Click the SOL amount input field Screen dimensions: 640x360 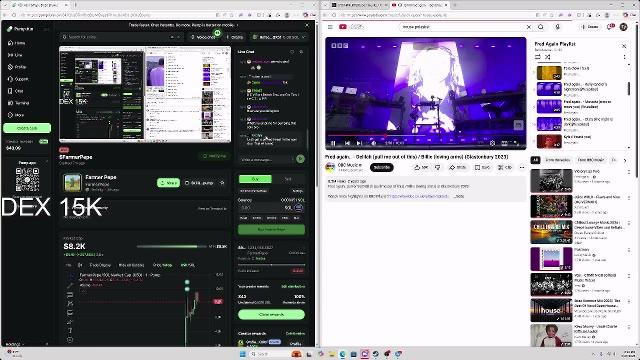(x=266, y=208)
